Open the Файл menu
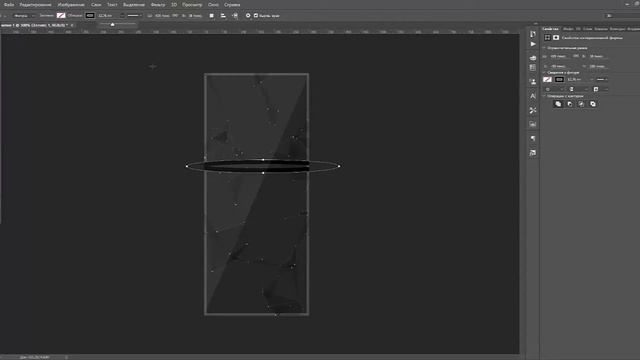The height and width of the screenshot is (360, 640). click(9, 4)
